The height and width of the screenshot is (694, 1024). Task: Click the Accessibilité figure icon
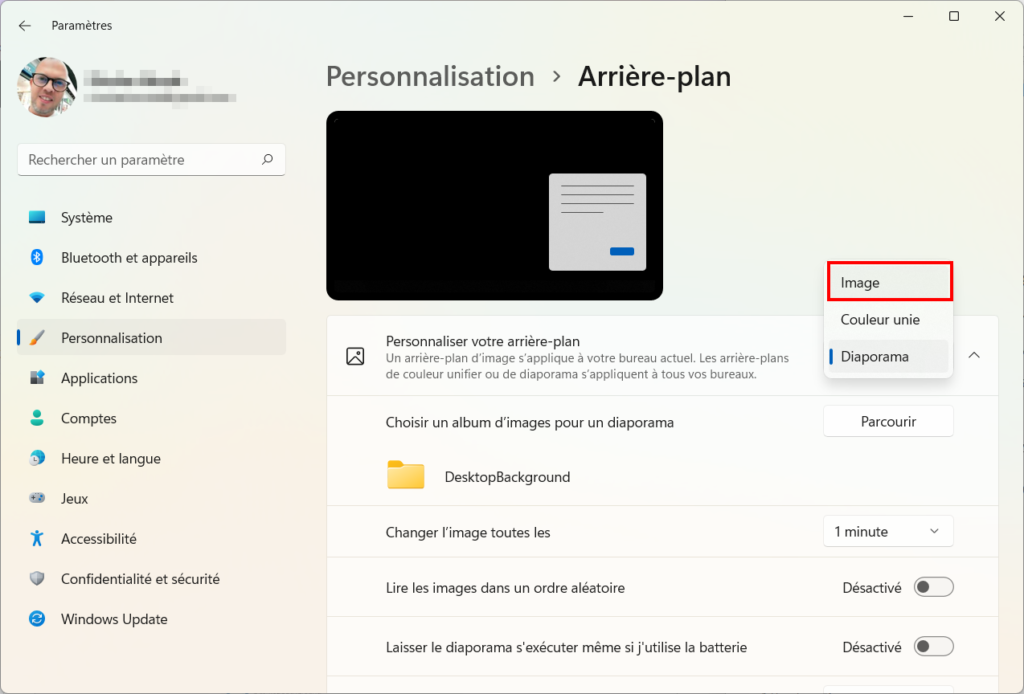(37, 538)
